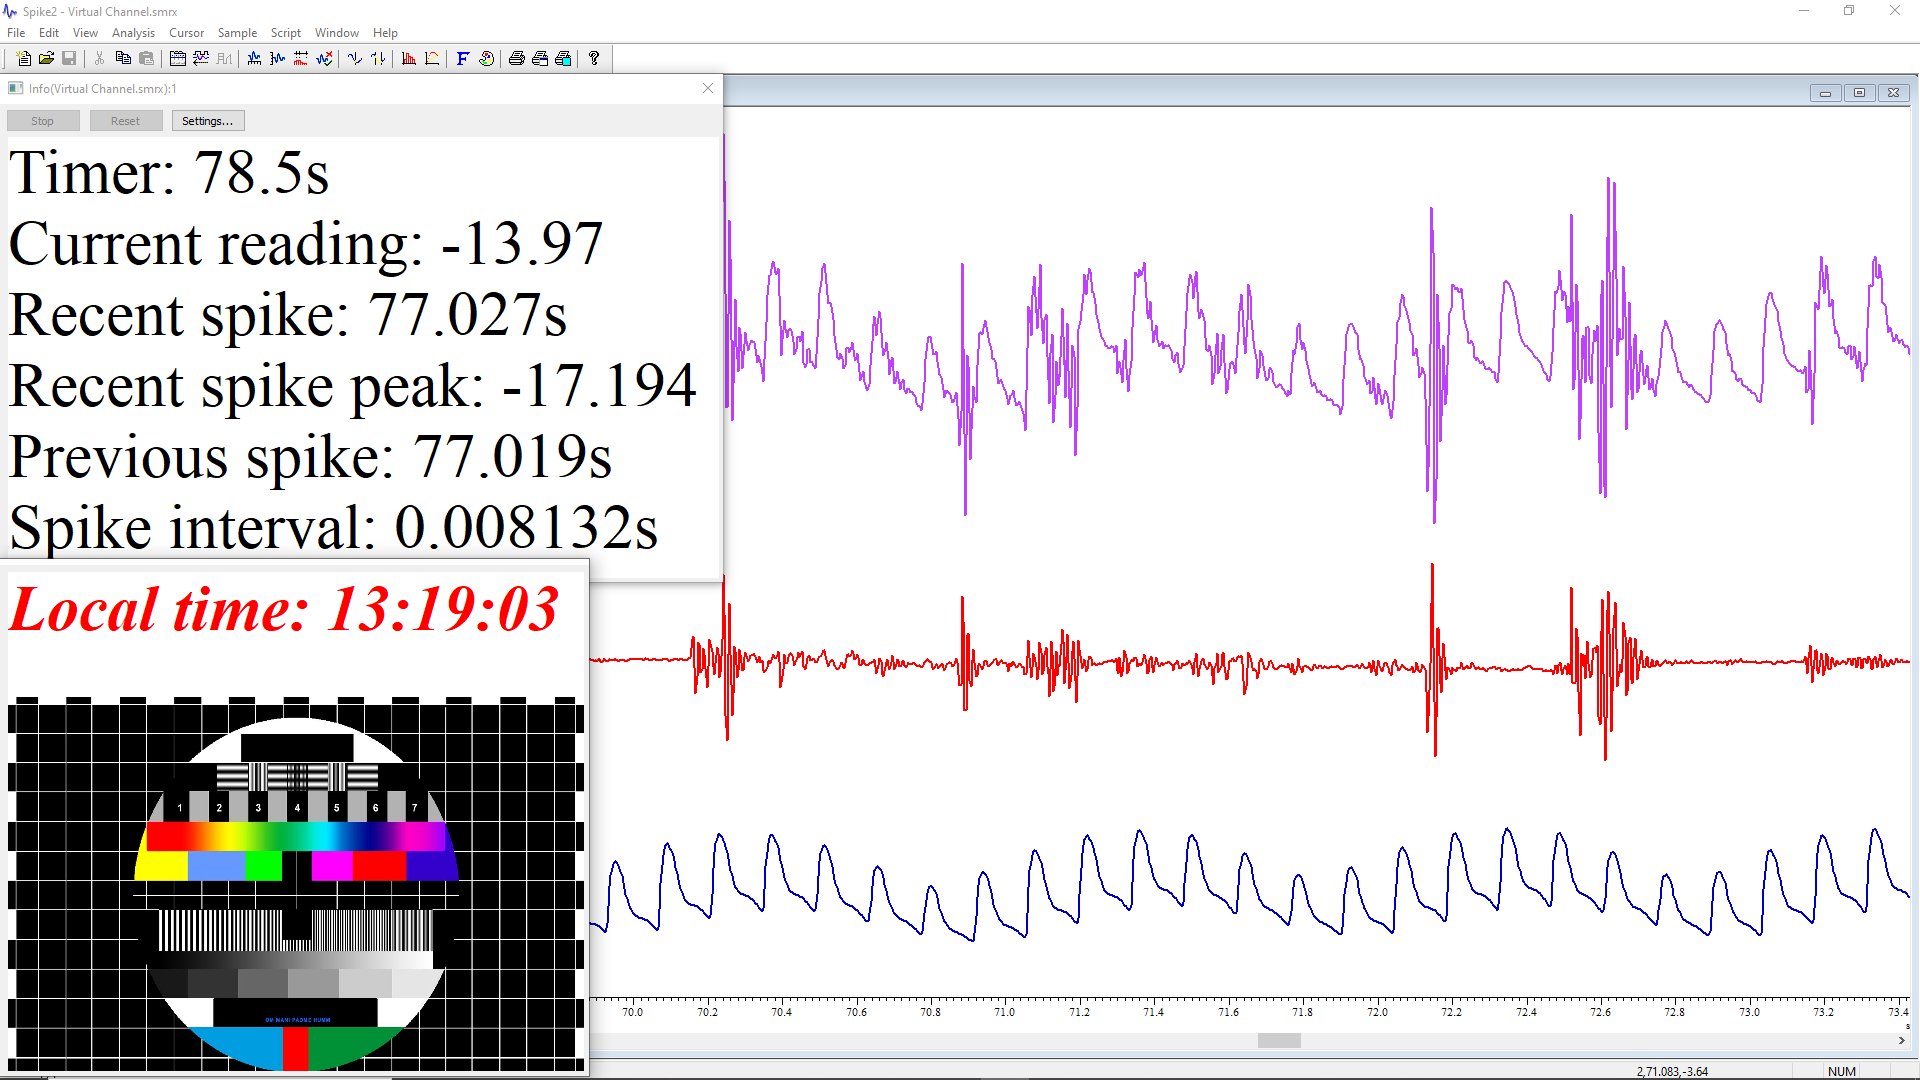
Task: Open the Analysis menu
Action: click(x=133, y=33)
